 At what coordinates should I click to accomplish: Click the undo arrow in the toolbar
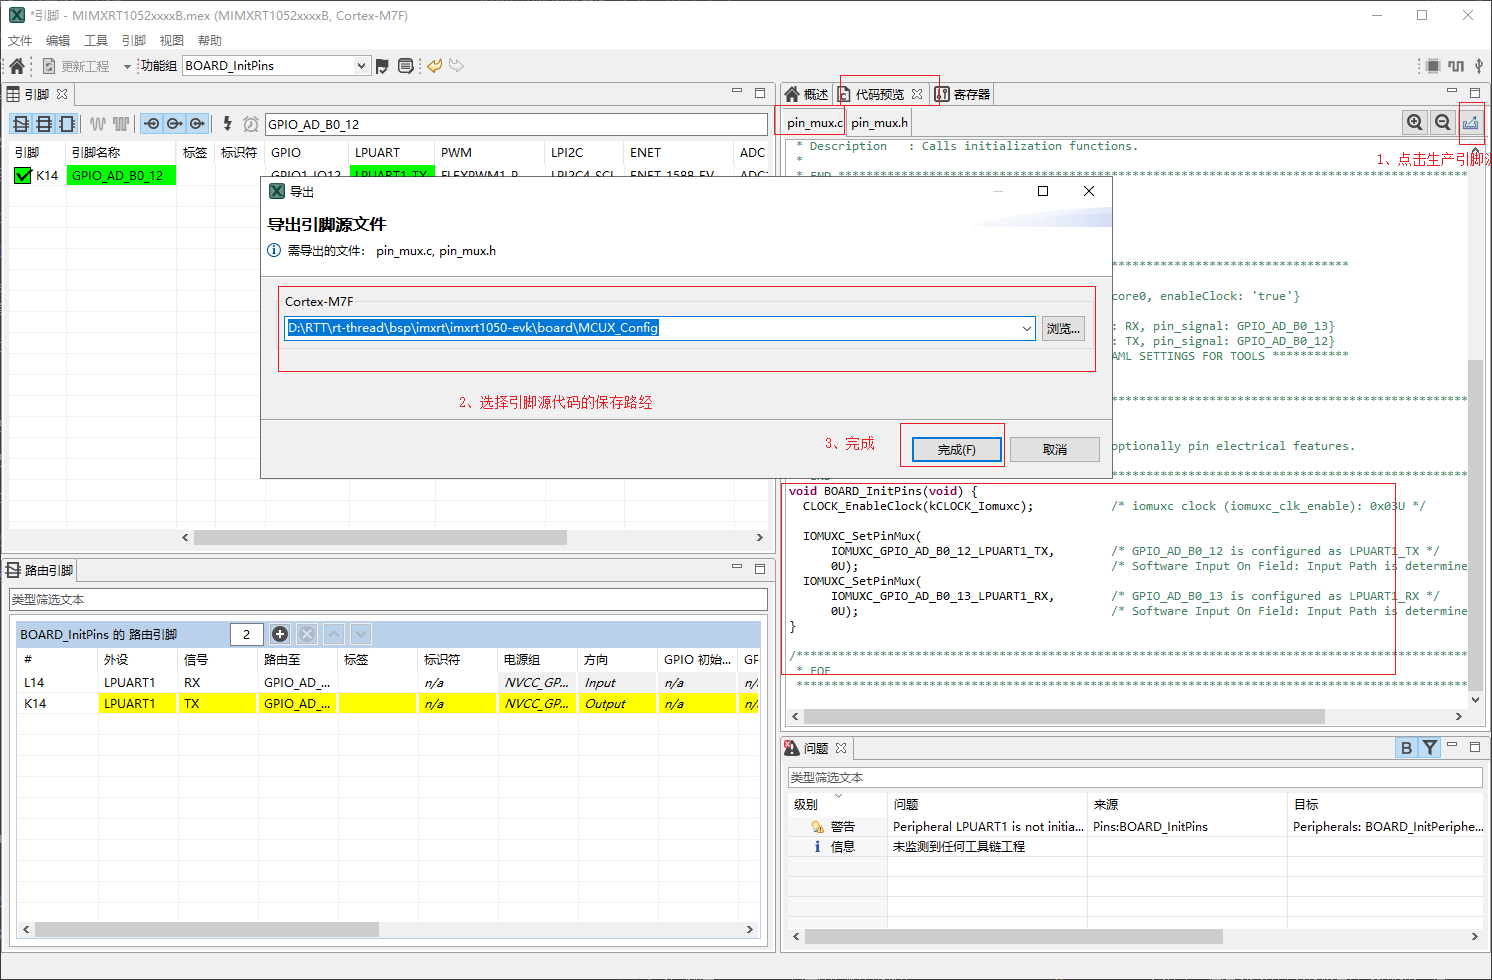tap(434, 66)
